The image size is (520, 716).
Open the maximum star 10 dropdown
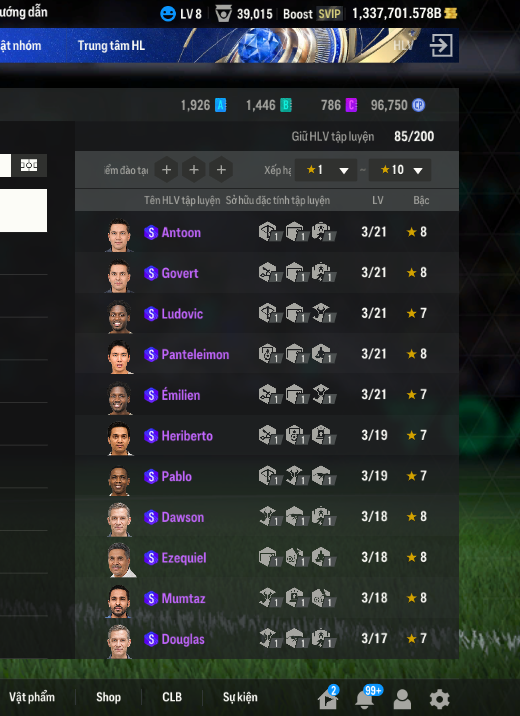tap(400, 170)
